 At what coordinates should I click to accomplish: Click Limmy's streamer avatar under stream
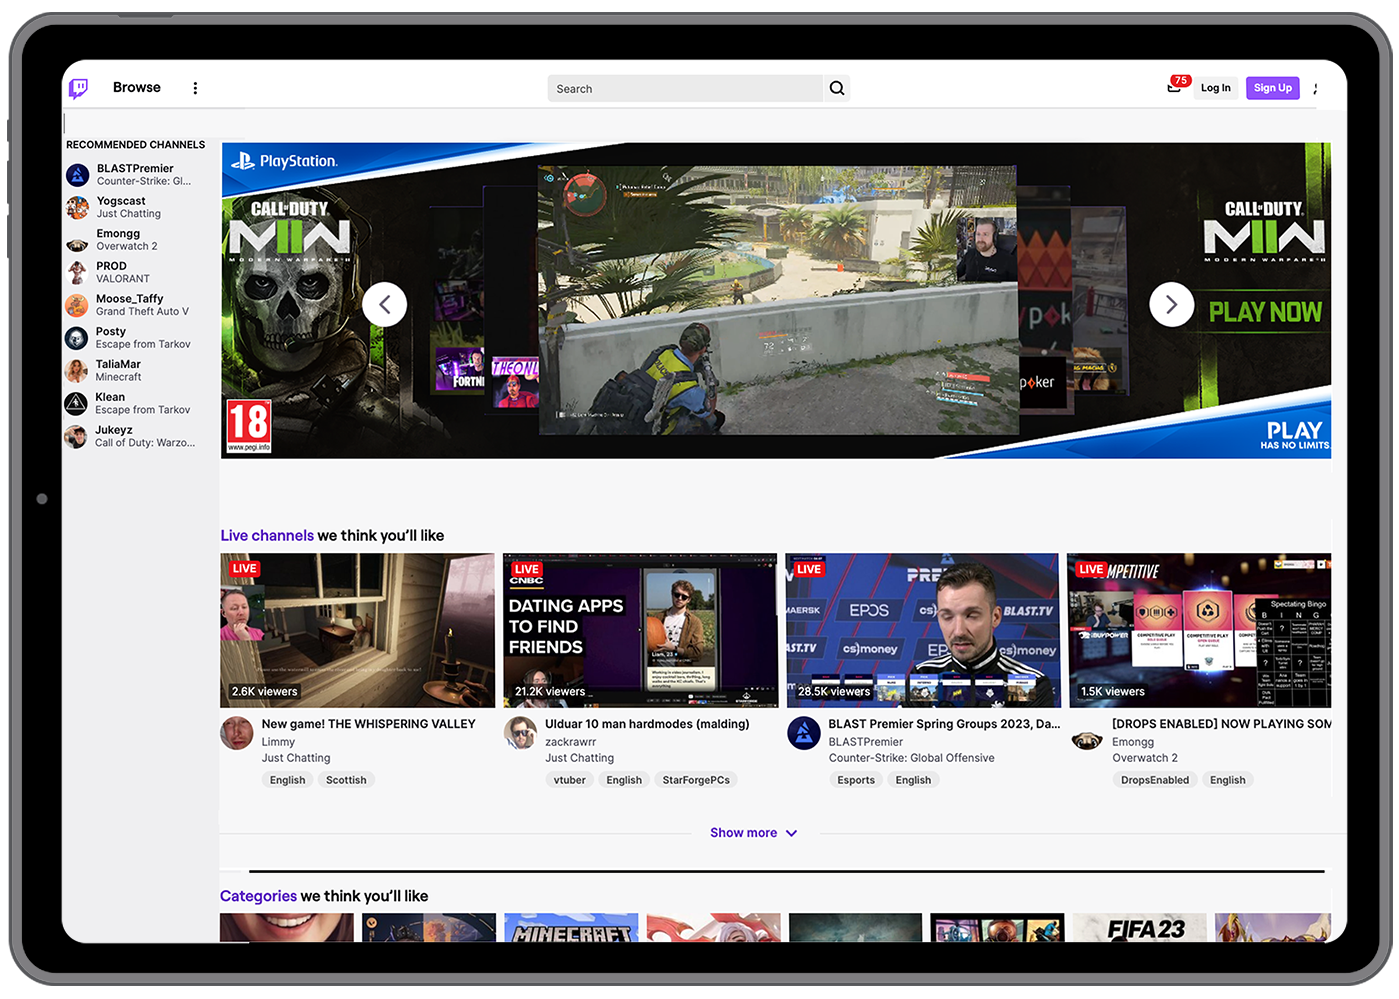pos(237,733)
